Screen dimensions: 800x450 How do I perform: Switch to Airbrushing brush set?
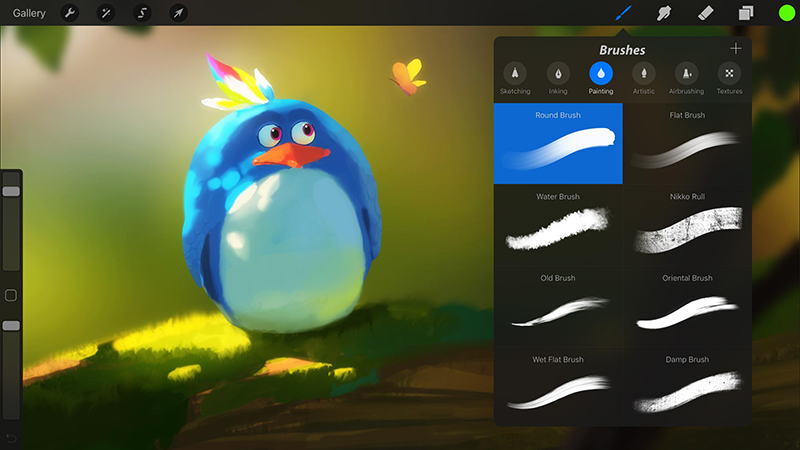[x=687, y=79]
